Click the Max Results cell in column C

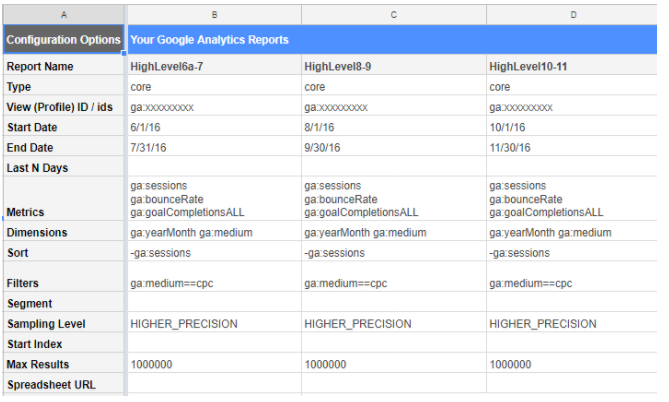tap(393, 364)
